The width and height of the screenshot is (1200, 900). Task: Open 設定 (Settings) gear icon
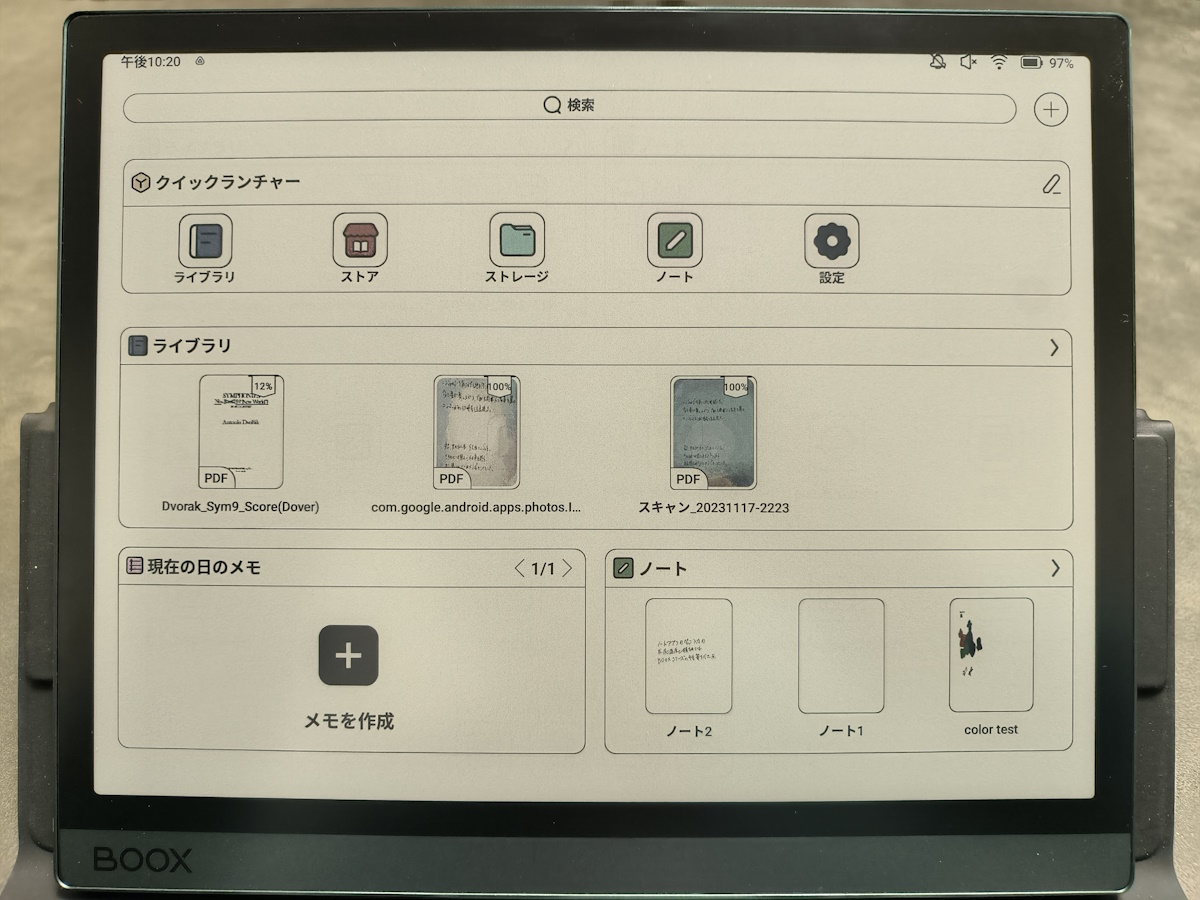(831, 241)
